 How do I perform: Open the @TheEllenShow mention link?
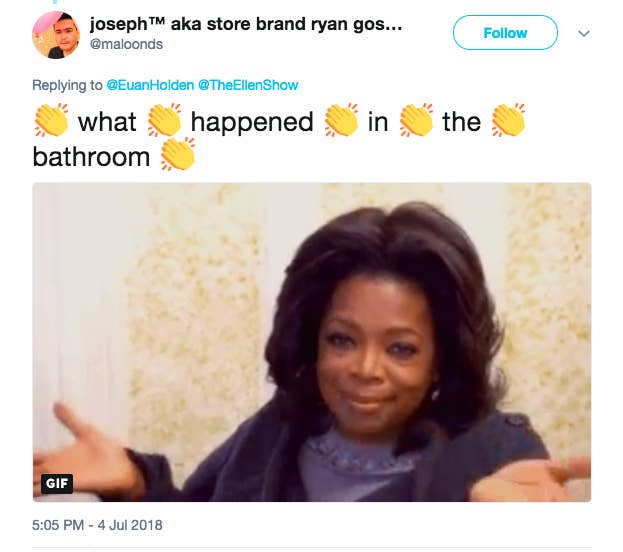[x=248, y=85]
